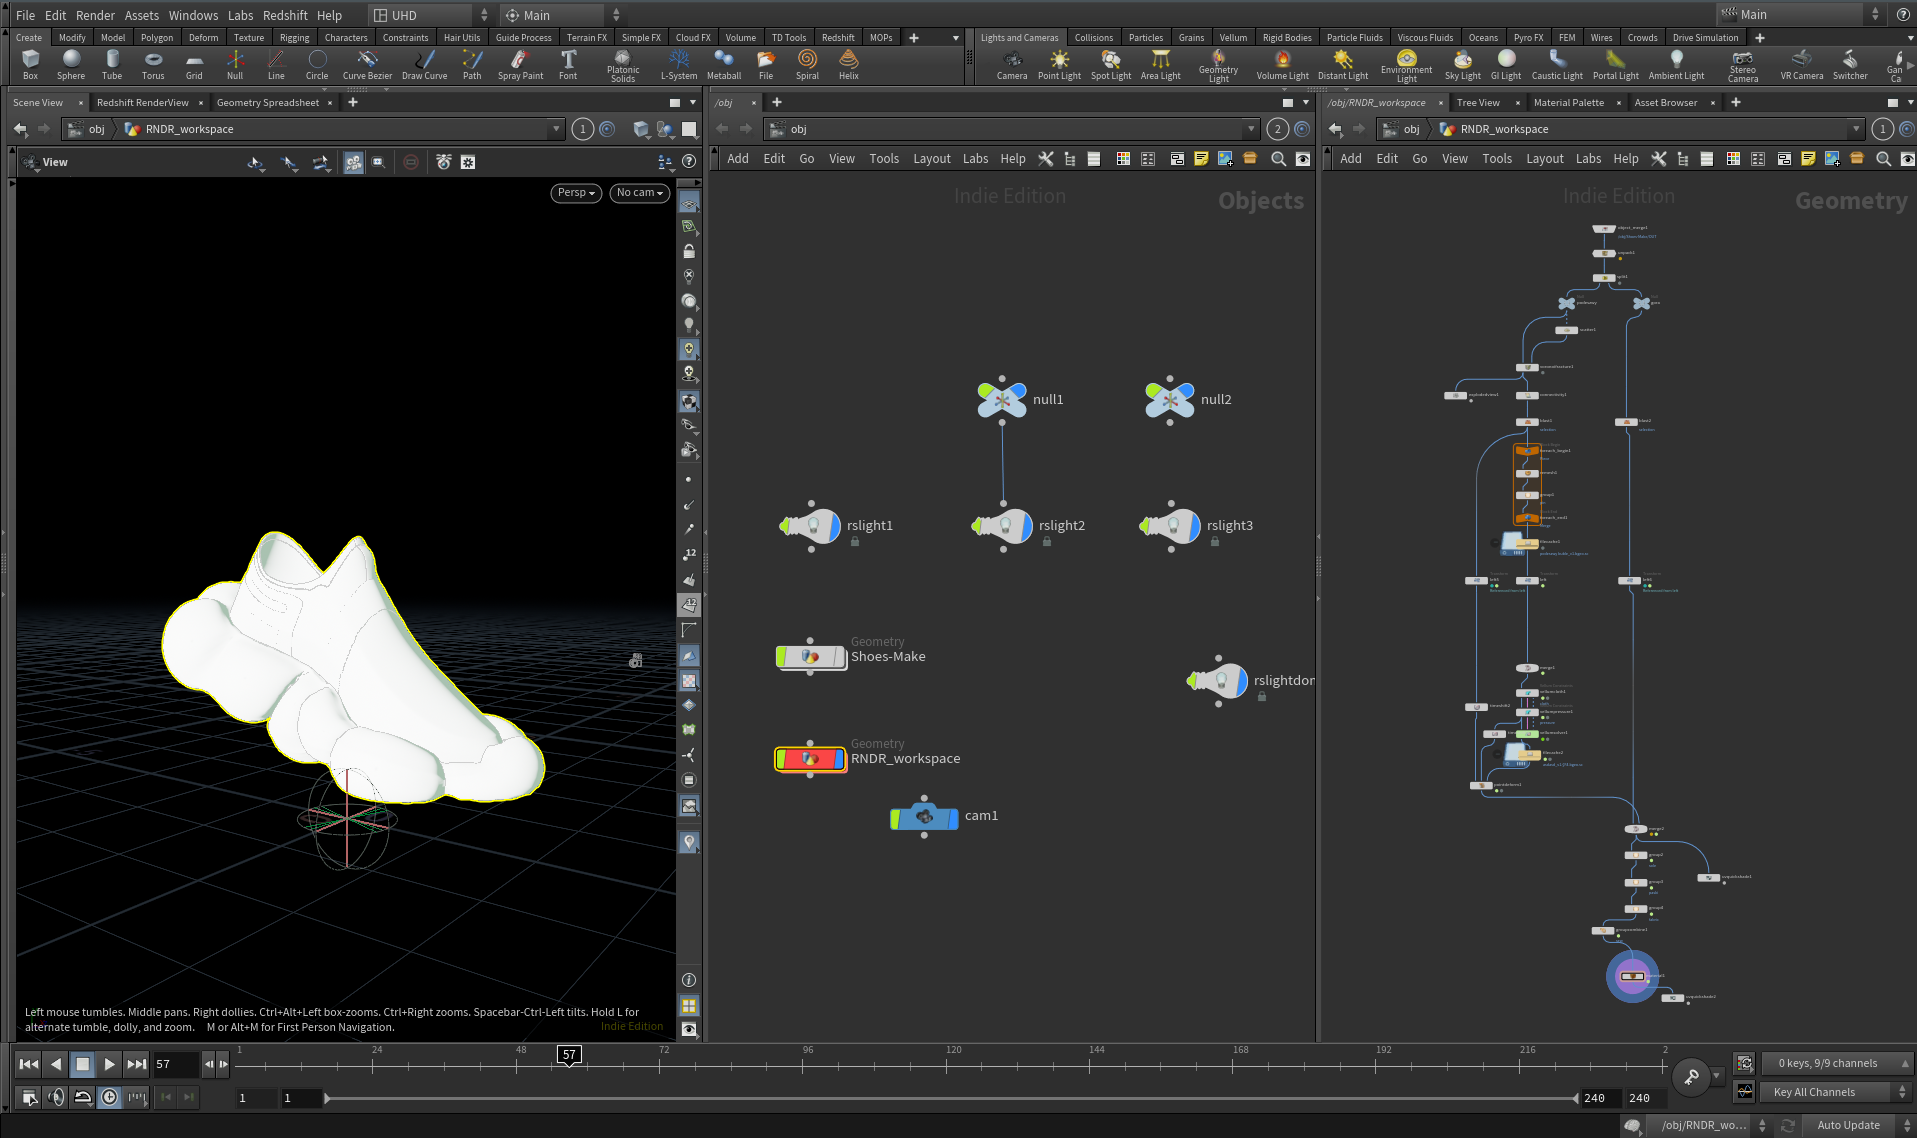Play the timeline forward
Image resolution: width=1917 pixels, height=1138 pixels.
click(109, 1064)
